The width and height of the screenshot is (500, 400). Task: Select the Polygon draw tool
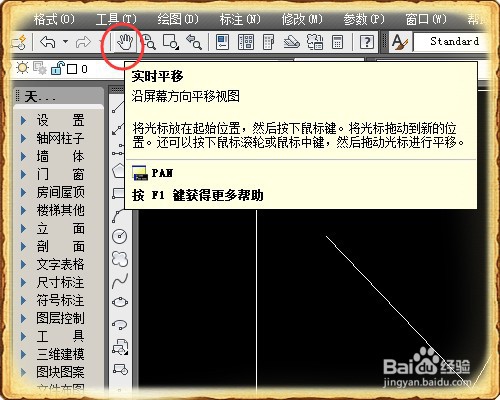pos(119,171)
